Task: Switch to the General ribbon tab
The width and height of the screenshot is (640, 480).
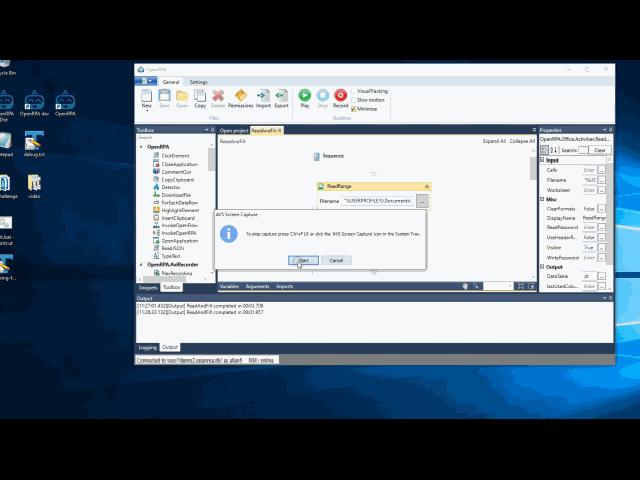Action: [x=171, y=82]
